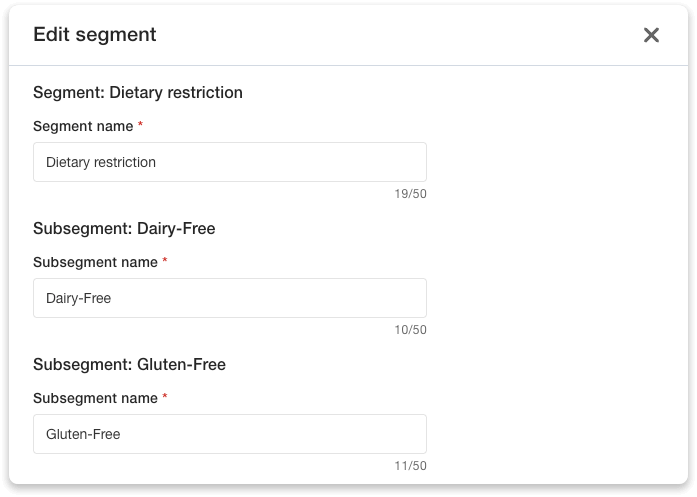This screenshot has height=497, width=697.
Task: Place cursor on "Gluten-Free" text in the input
Action: pos(83,434)
